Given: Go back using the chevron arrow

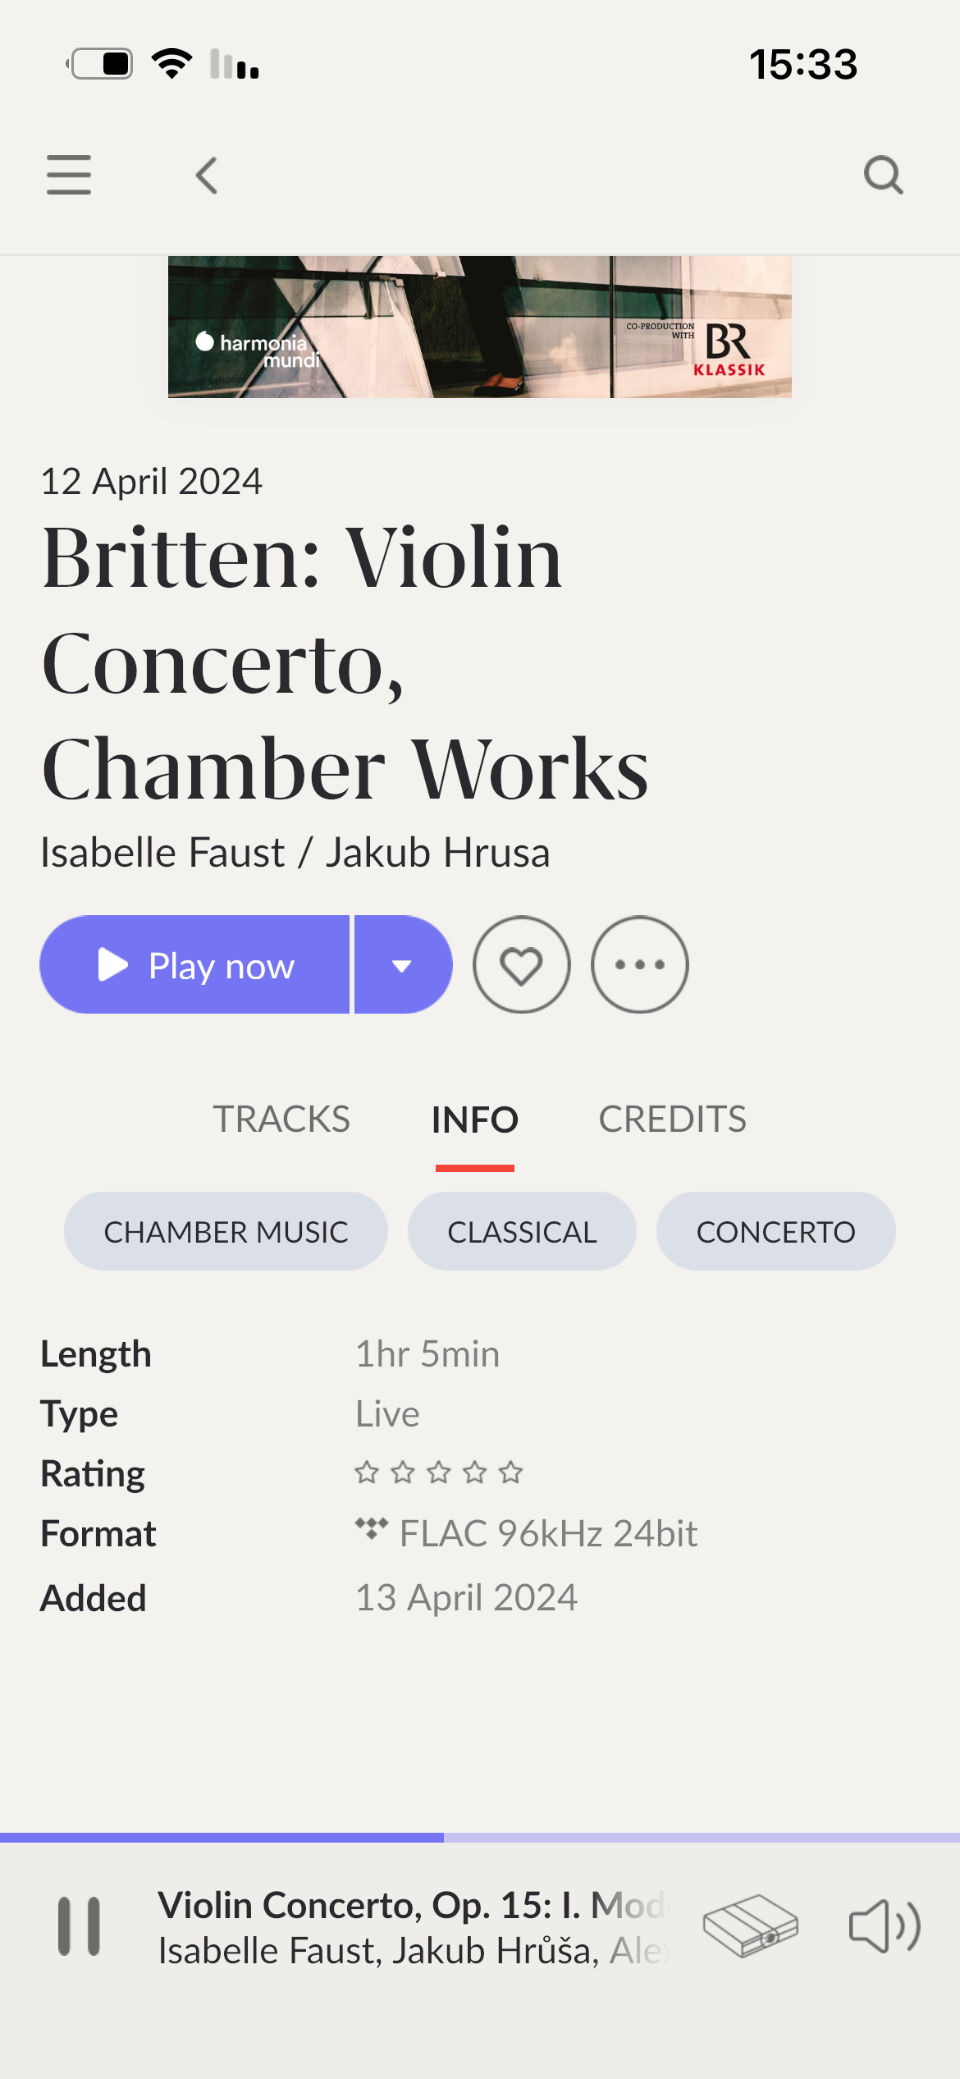Looking at the screenshot, I should pyautogui.click(x=207, y=176).
